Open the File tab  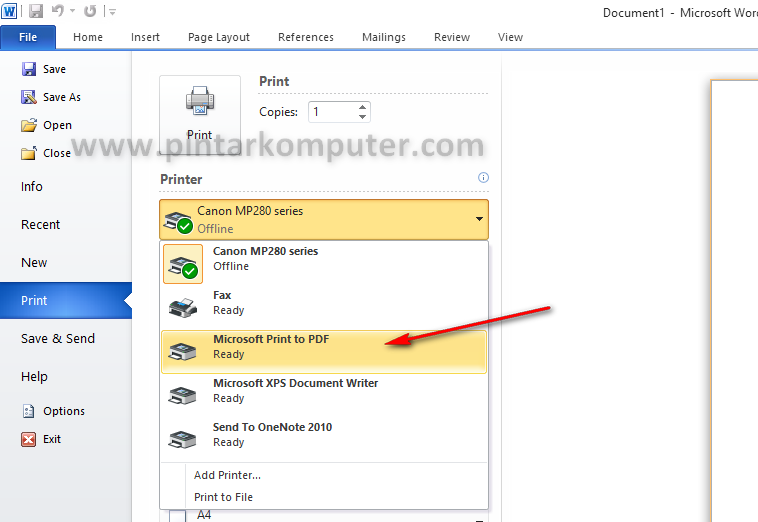click(x=28, y=37)
